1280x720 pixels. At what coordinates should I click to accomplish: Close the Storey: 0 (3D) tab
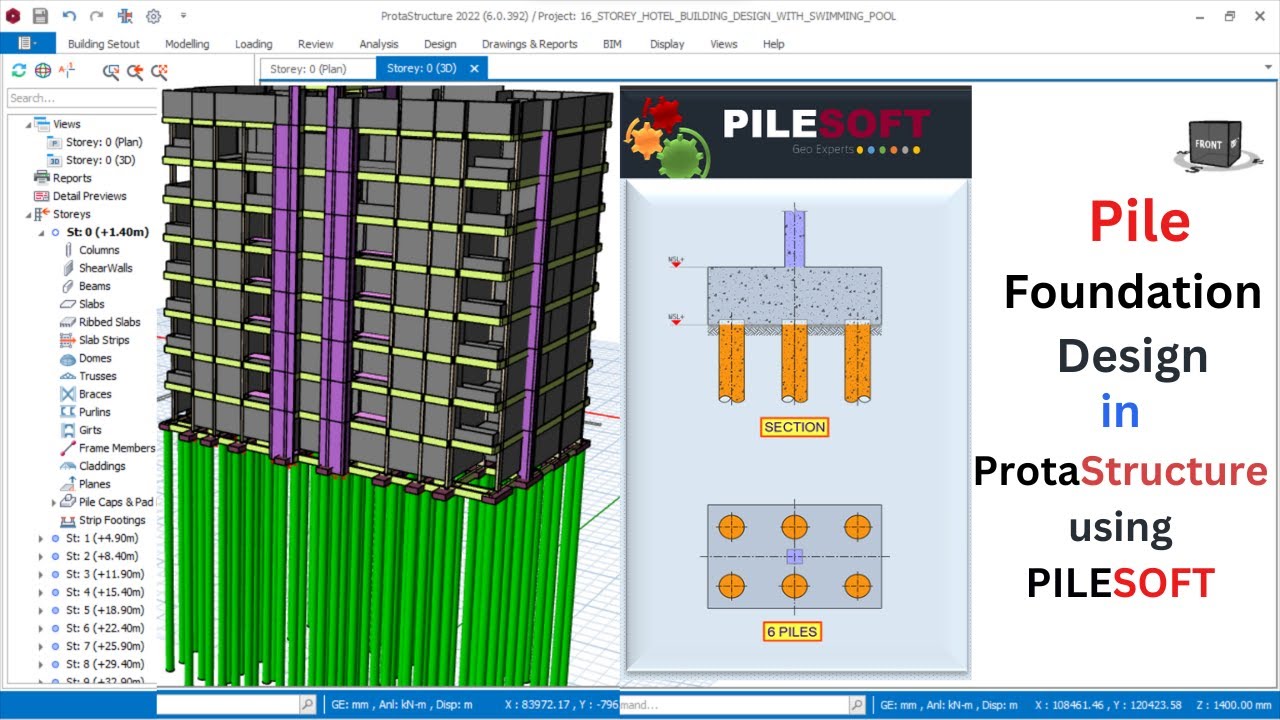tap(475, 69)
